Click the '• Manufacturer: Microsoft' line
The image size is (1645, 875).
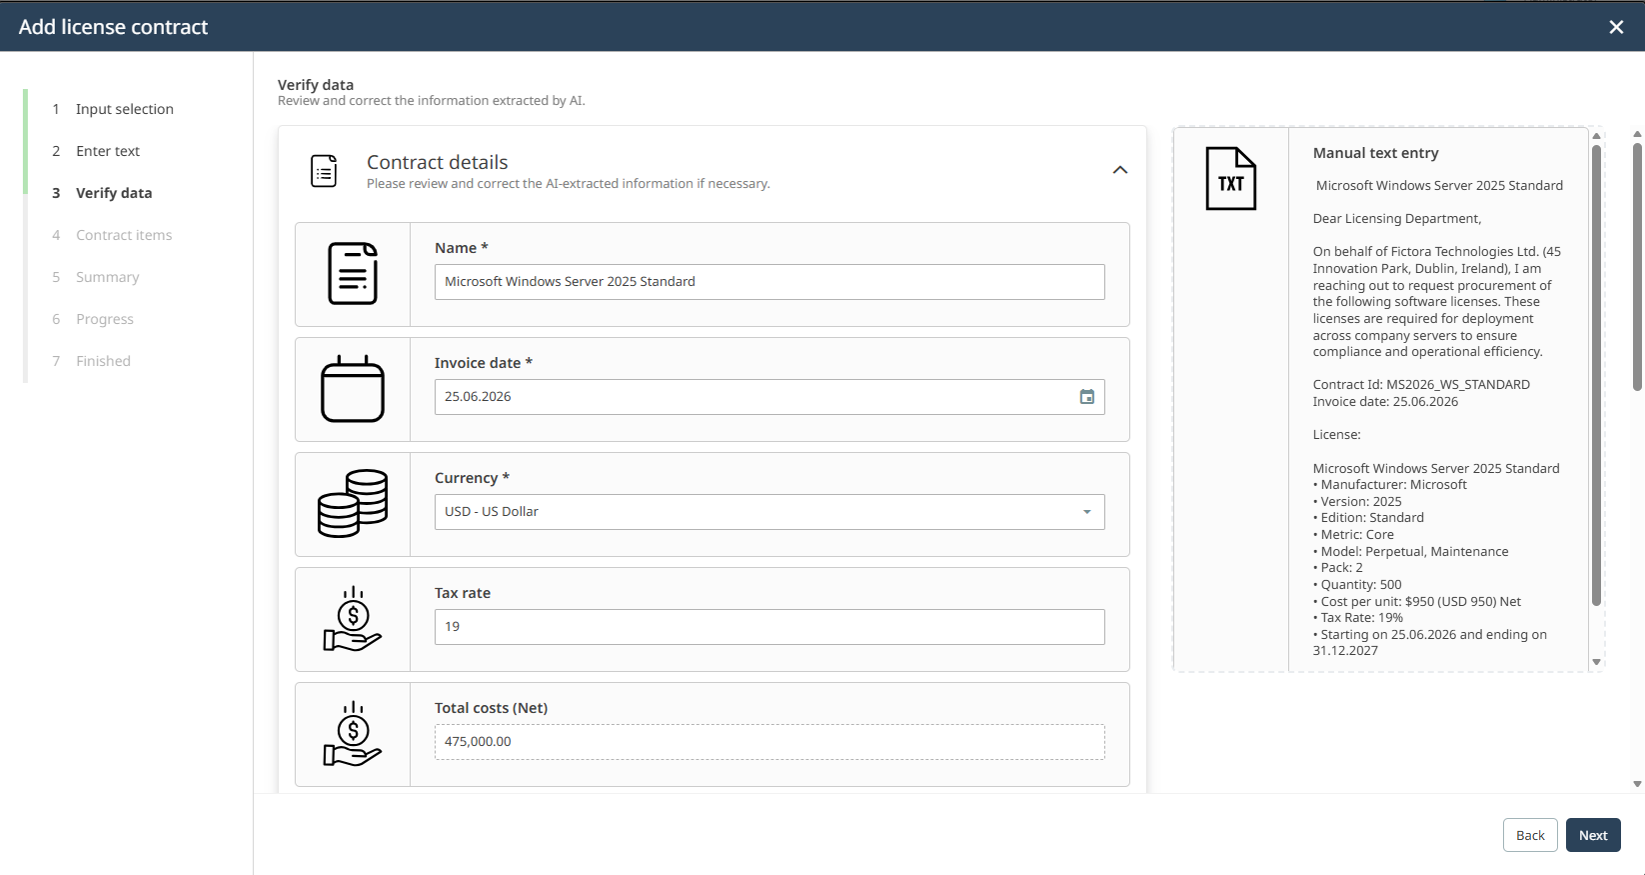1390,485
